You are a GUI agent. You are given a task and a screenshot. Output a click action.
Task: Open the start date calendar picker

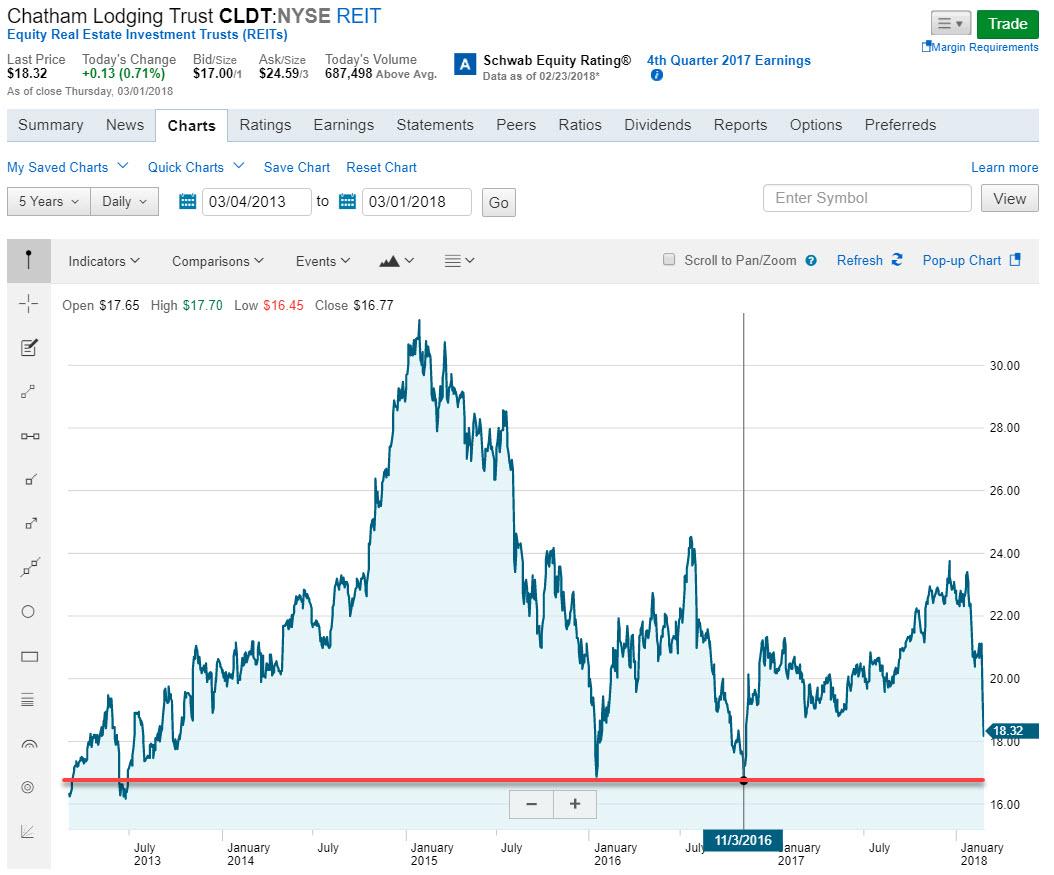(x=188, y=201)
